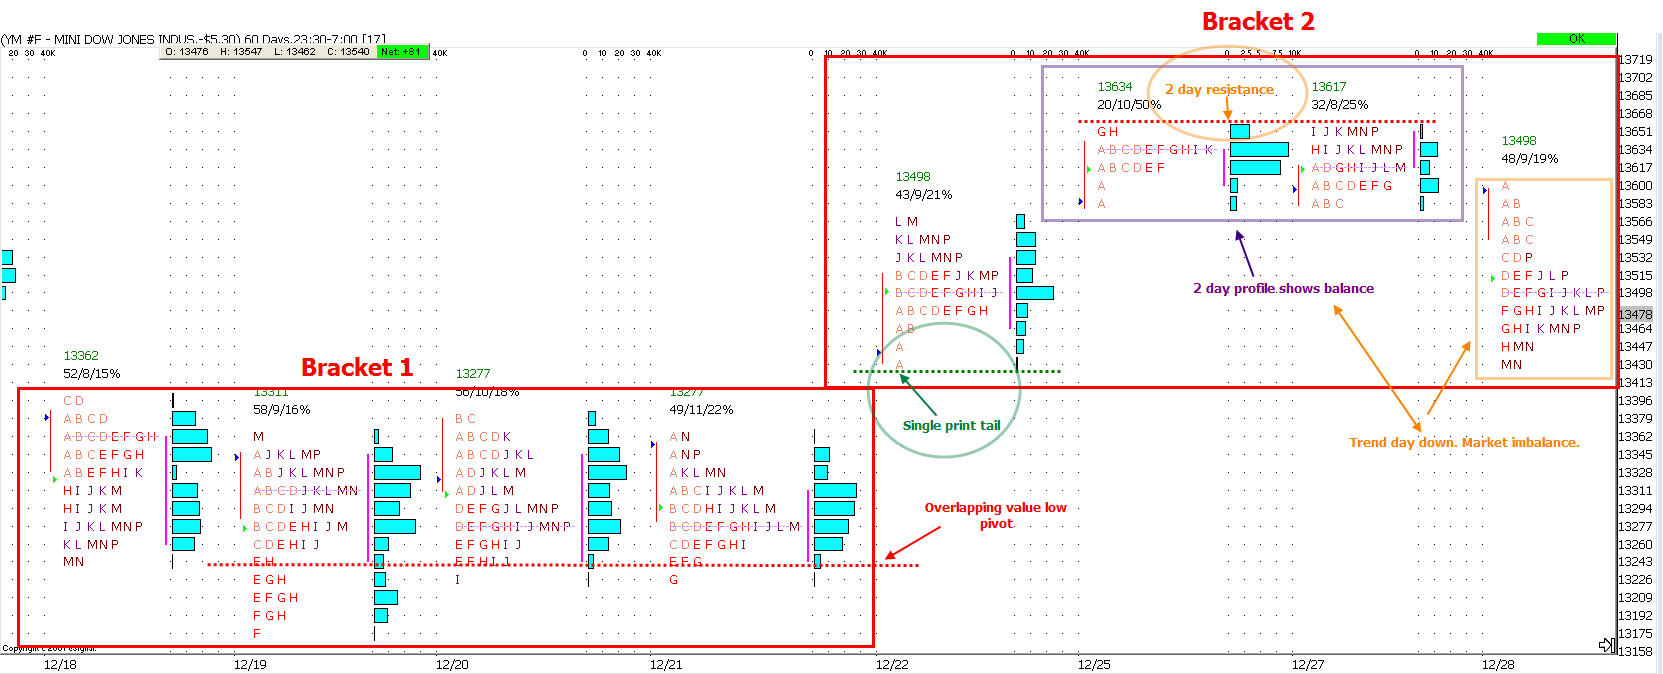Click the 56/10/18% profile statistic
Image resolution: width=1663 pixels, height=674 pixels.
pos(488,392)
